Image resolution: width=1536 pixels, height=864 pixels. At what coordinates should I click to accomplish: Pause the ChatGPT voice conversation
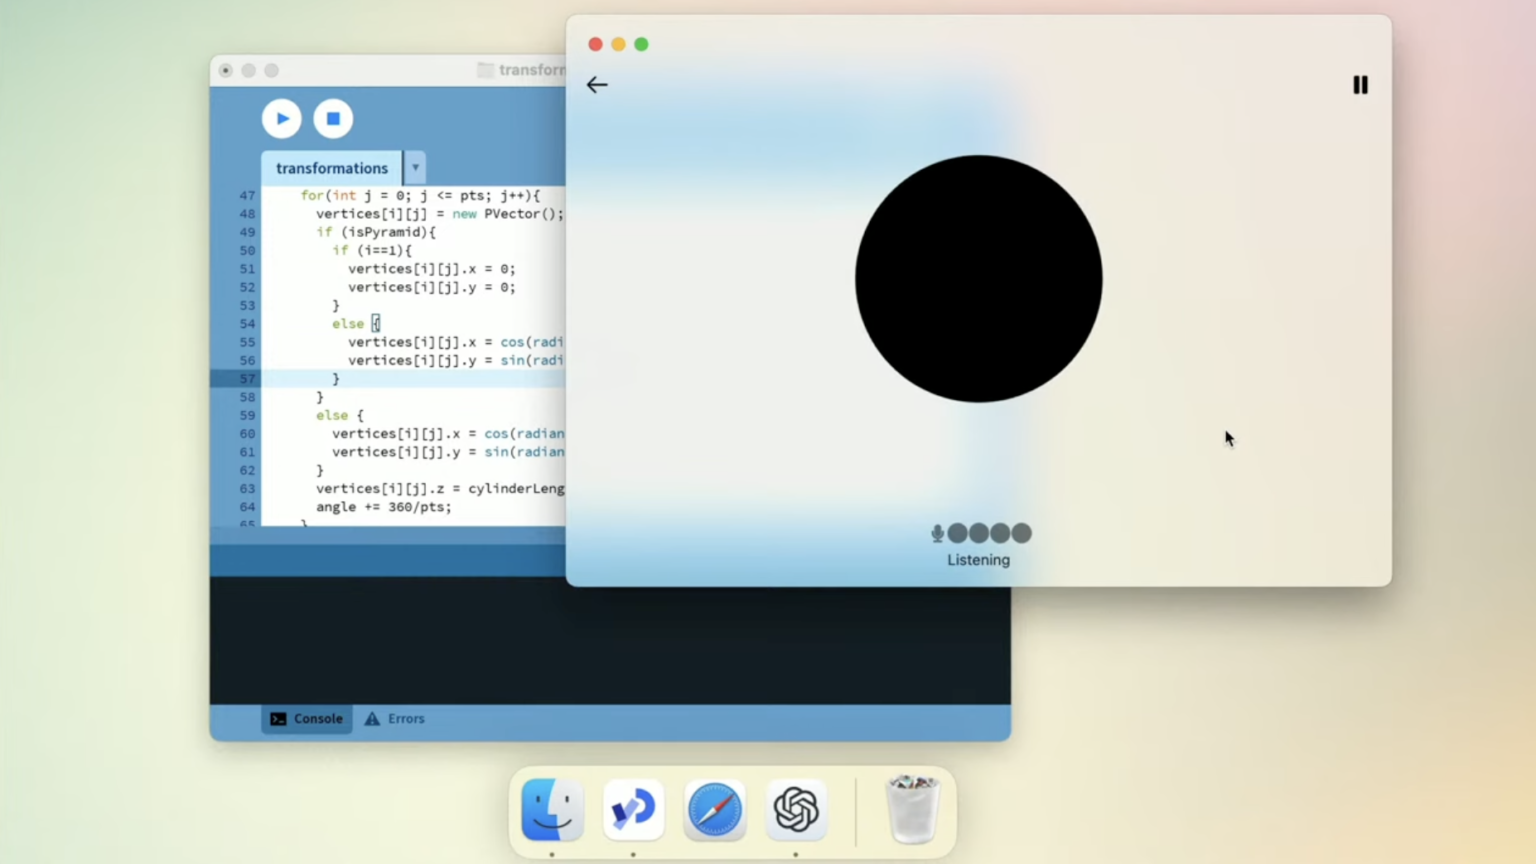[1360, 85]
